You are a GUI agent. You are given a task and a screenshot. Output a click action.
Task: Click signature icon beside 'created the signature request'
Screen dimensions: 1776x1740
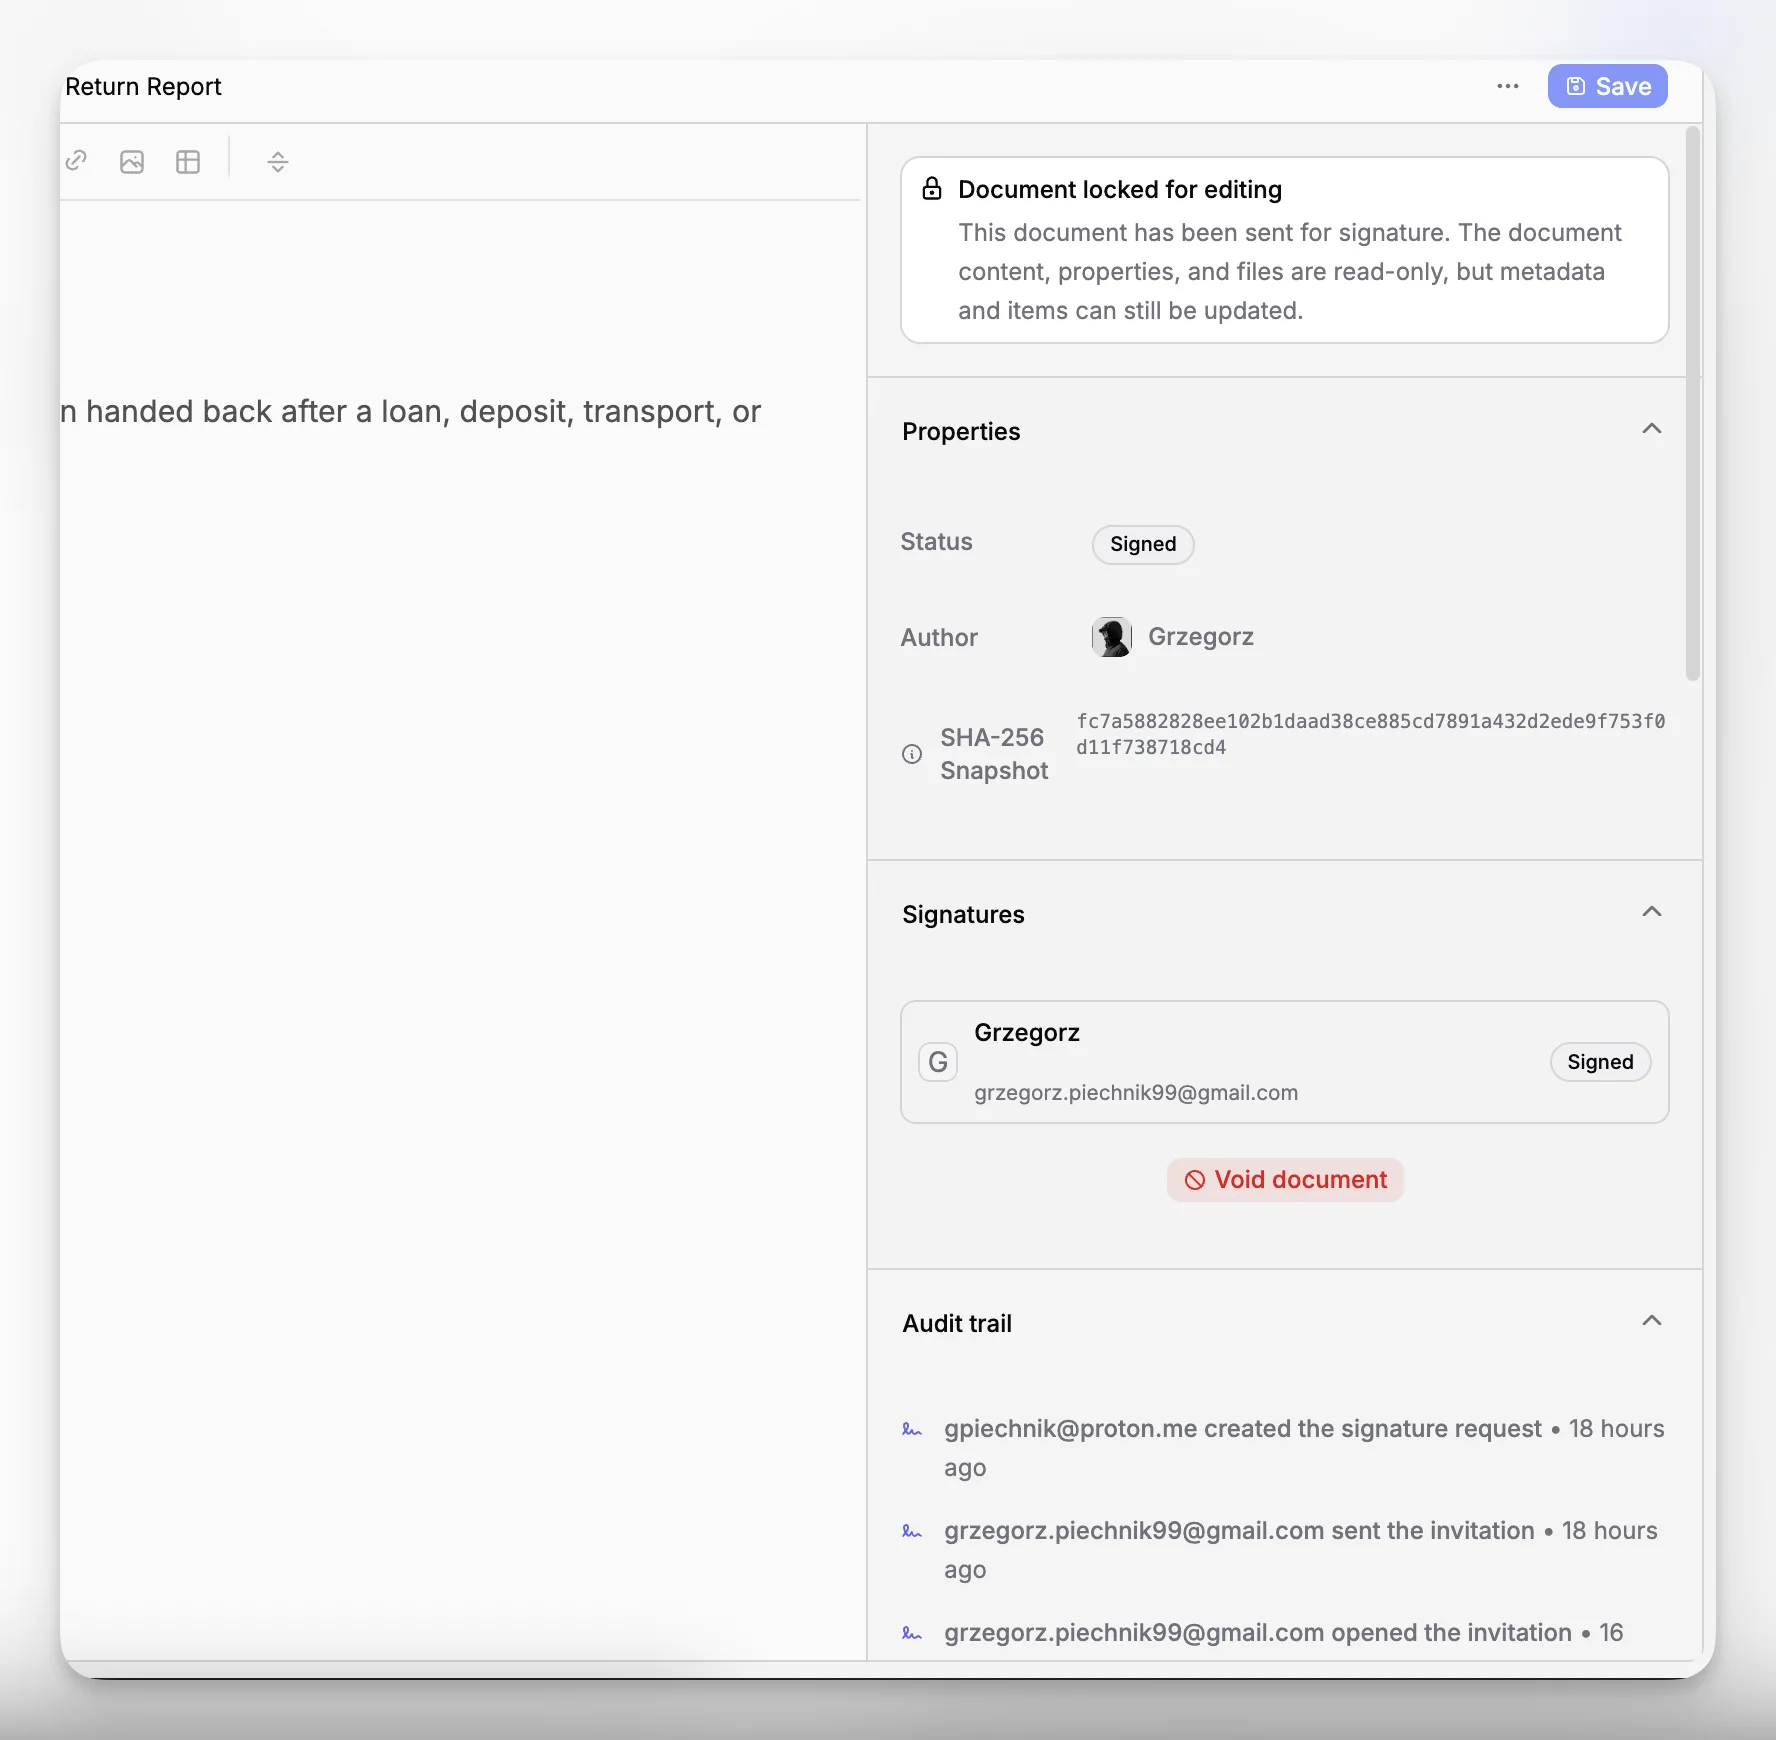click(912, 1430)
